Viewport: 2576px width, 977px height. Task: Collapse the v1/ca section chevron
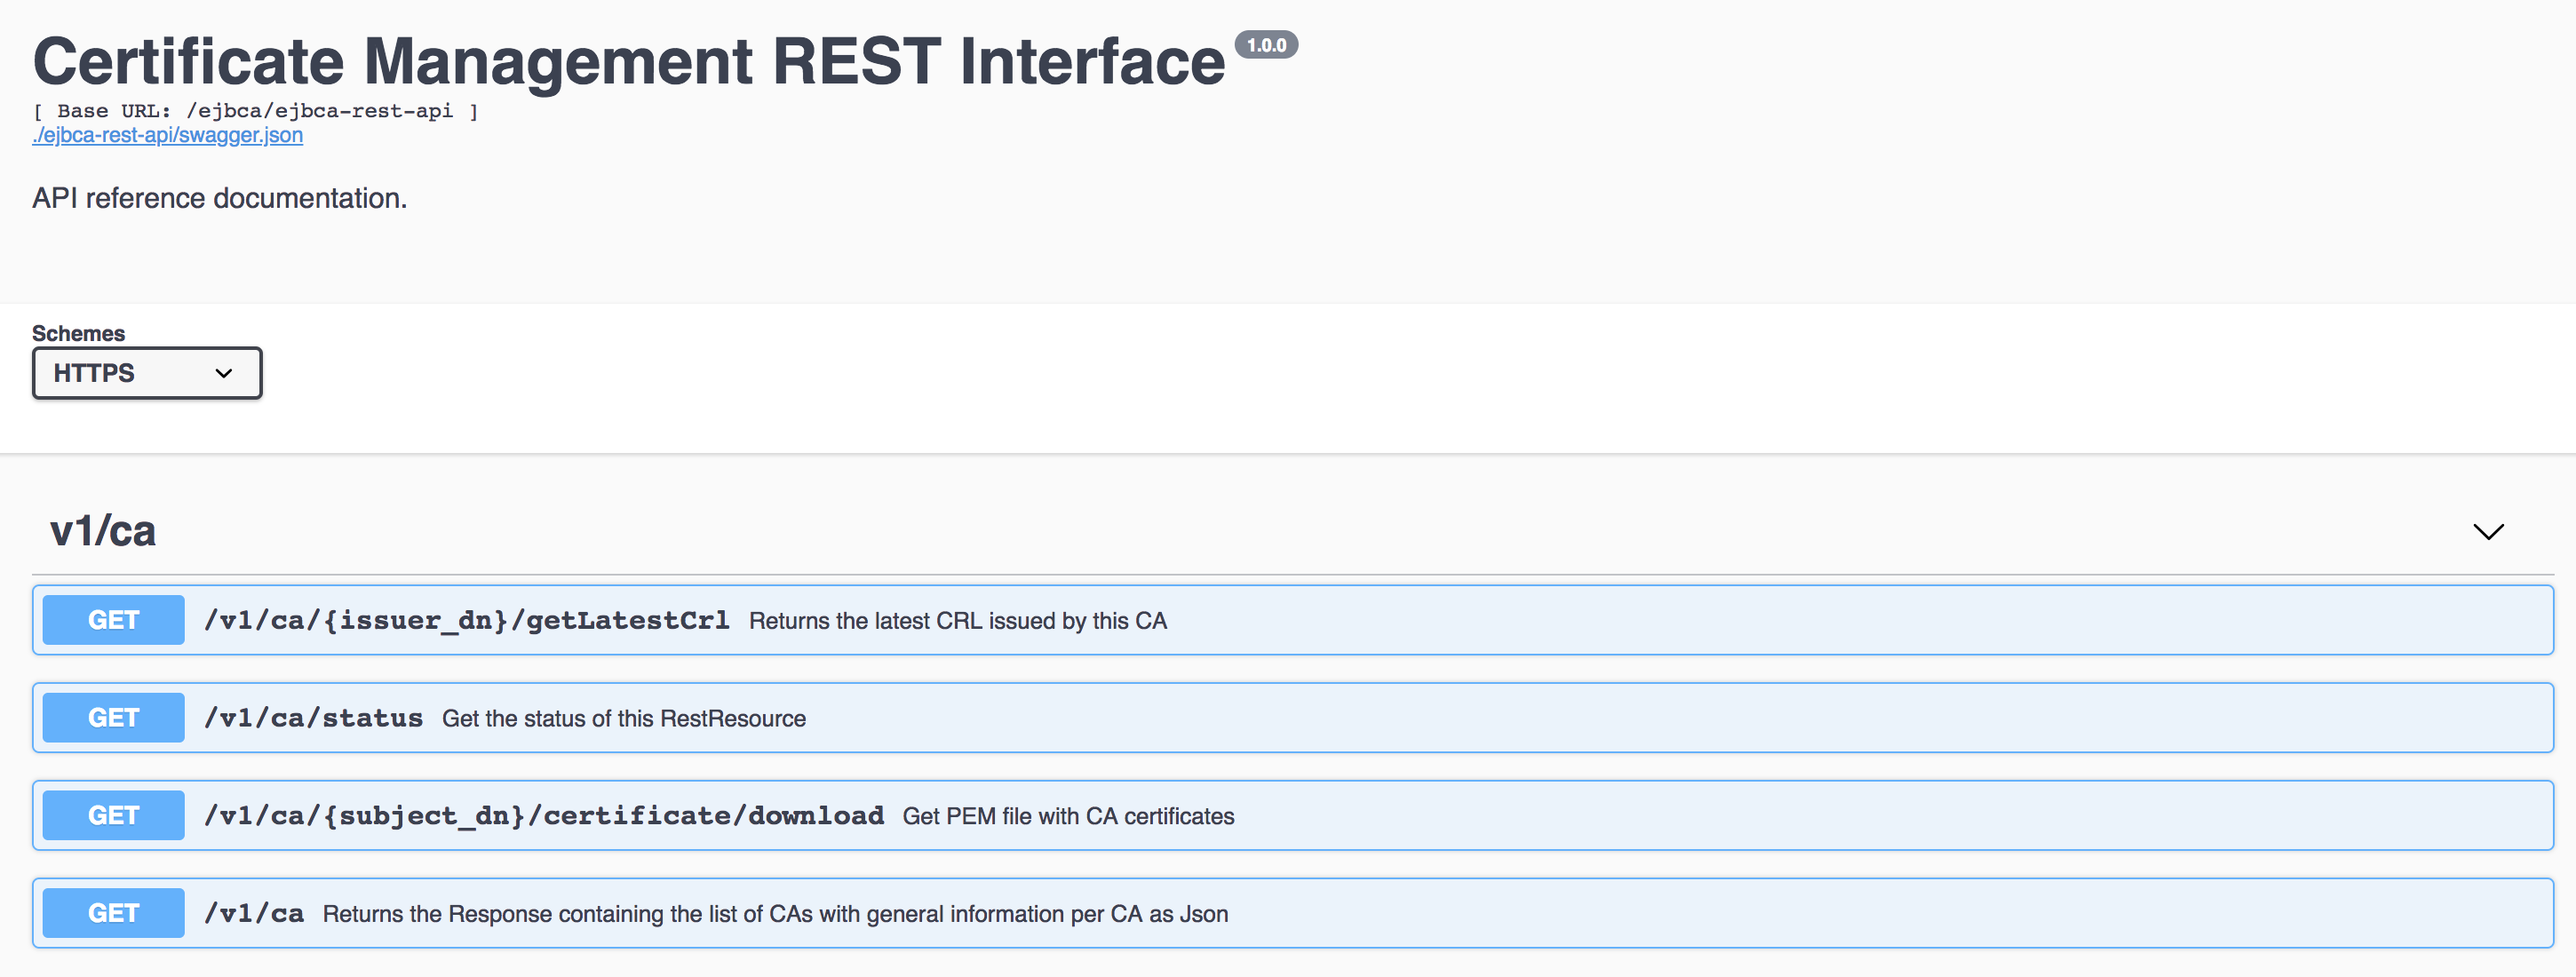[2488, 531]
